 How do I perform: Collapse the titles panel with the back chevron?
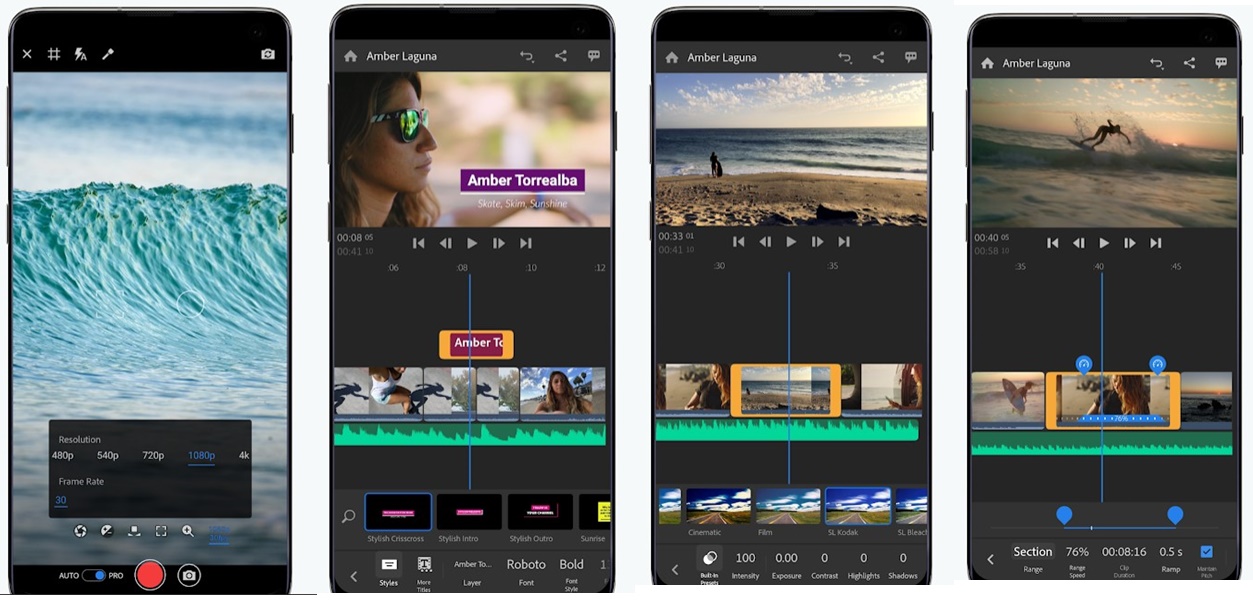[x=353, y=576]
